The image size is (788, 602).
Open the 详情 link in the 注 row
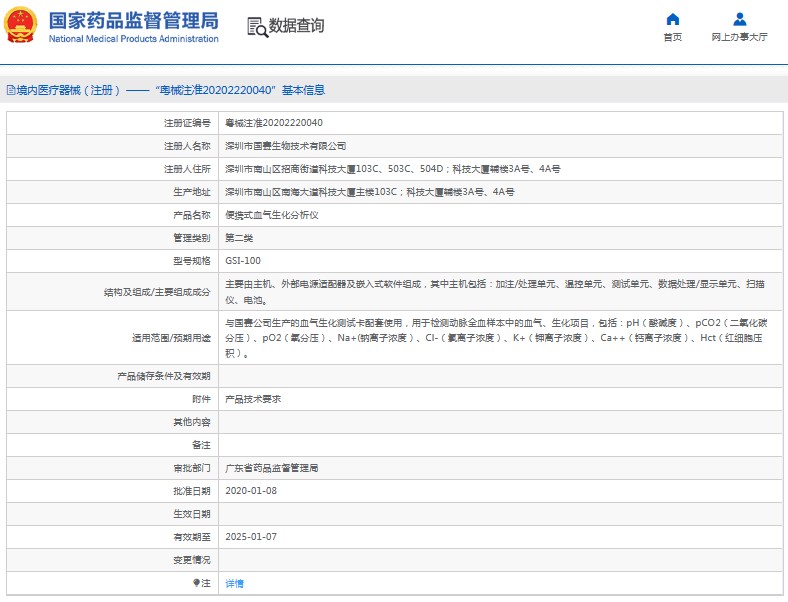tap(234, 583)
